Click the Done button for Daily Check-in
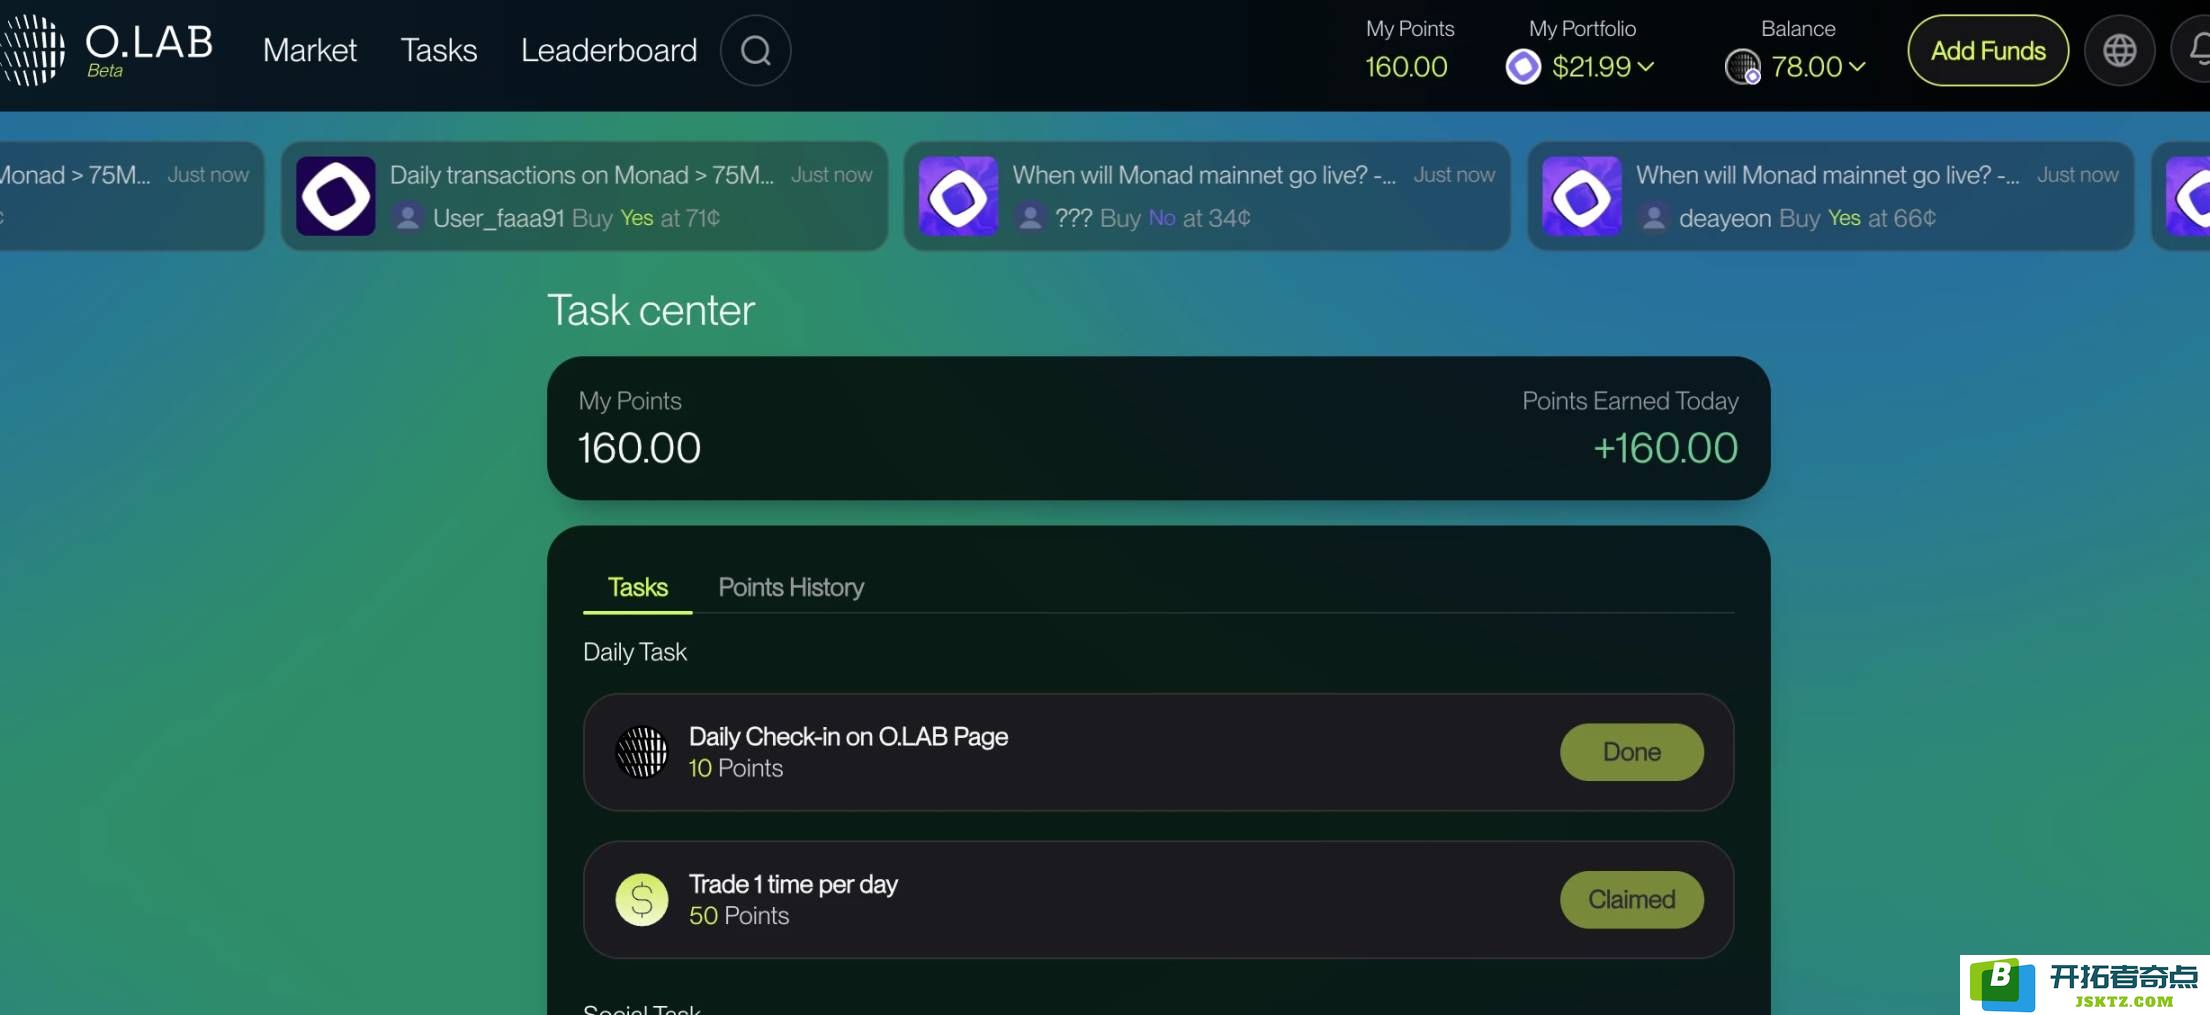 click(1632, 752)
